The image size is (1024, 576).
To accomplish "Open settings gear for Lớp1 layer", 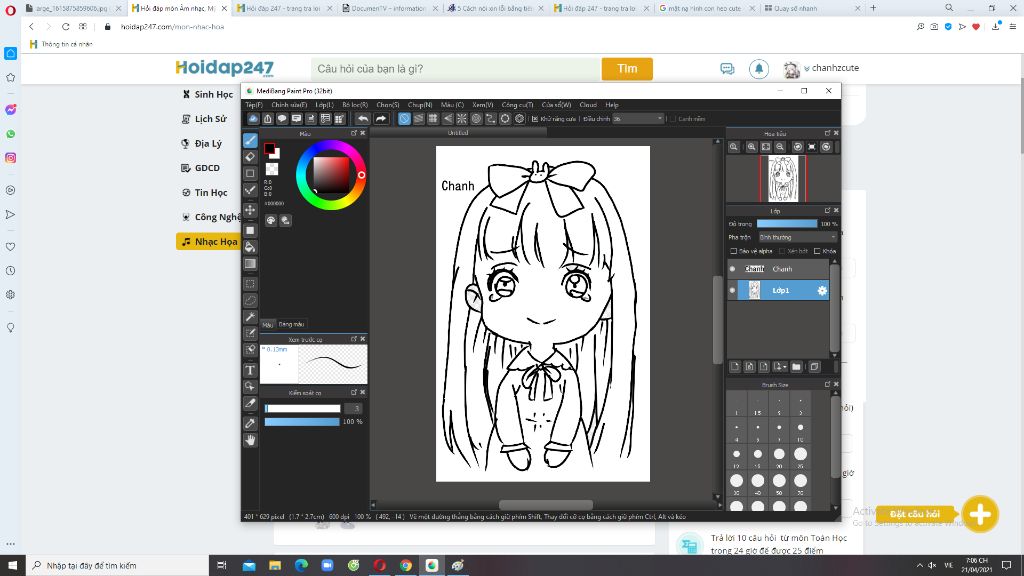I will [x=822, y=291].
